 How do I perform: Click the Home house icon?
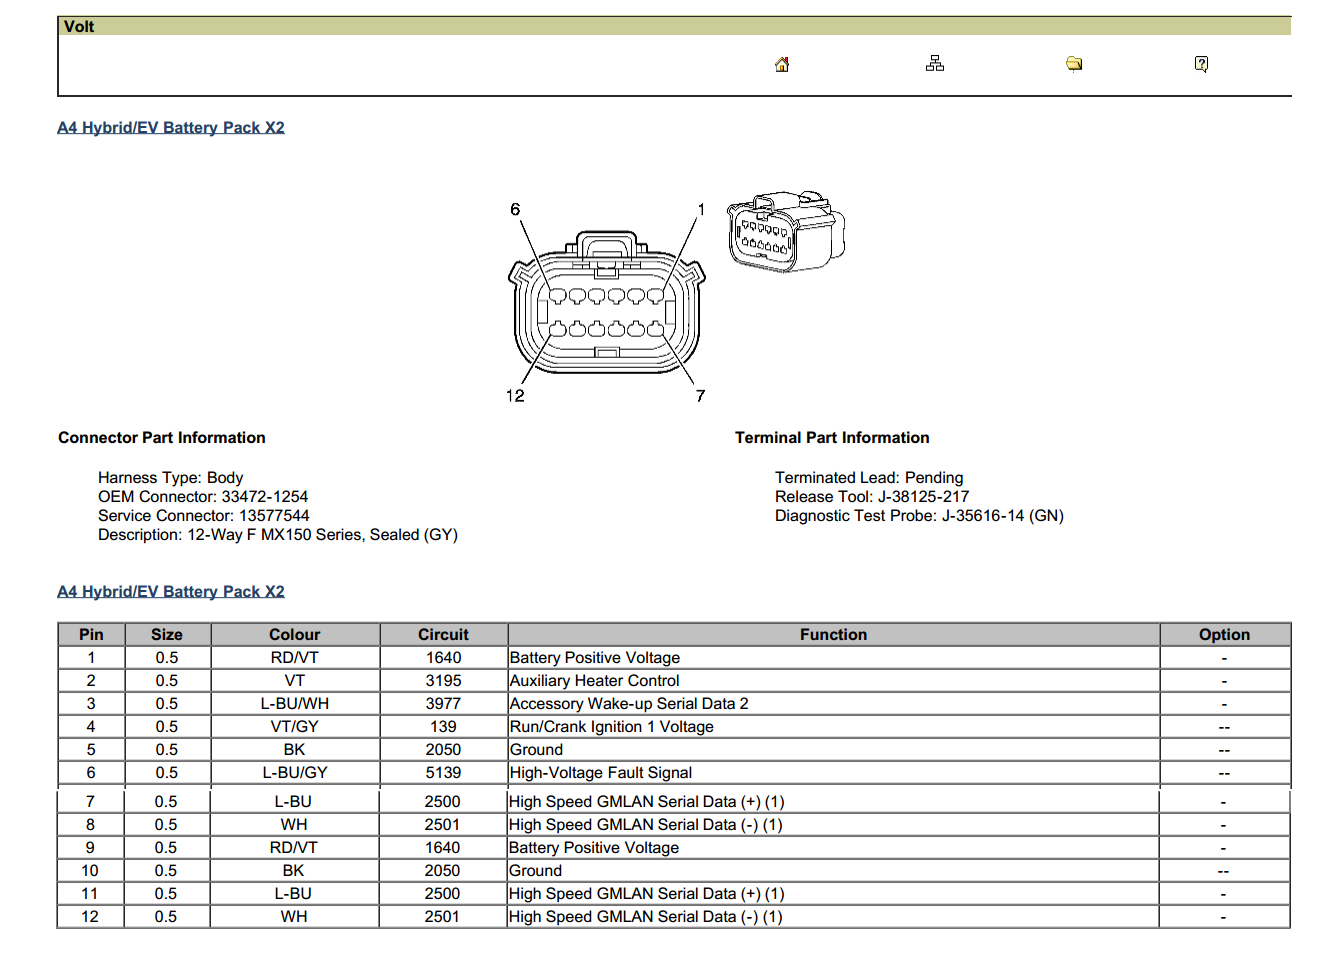pos(782,64)
